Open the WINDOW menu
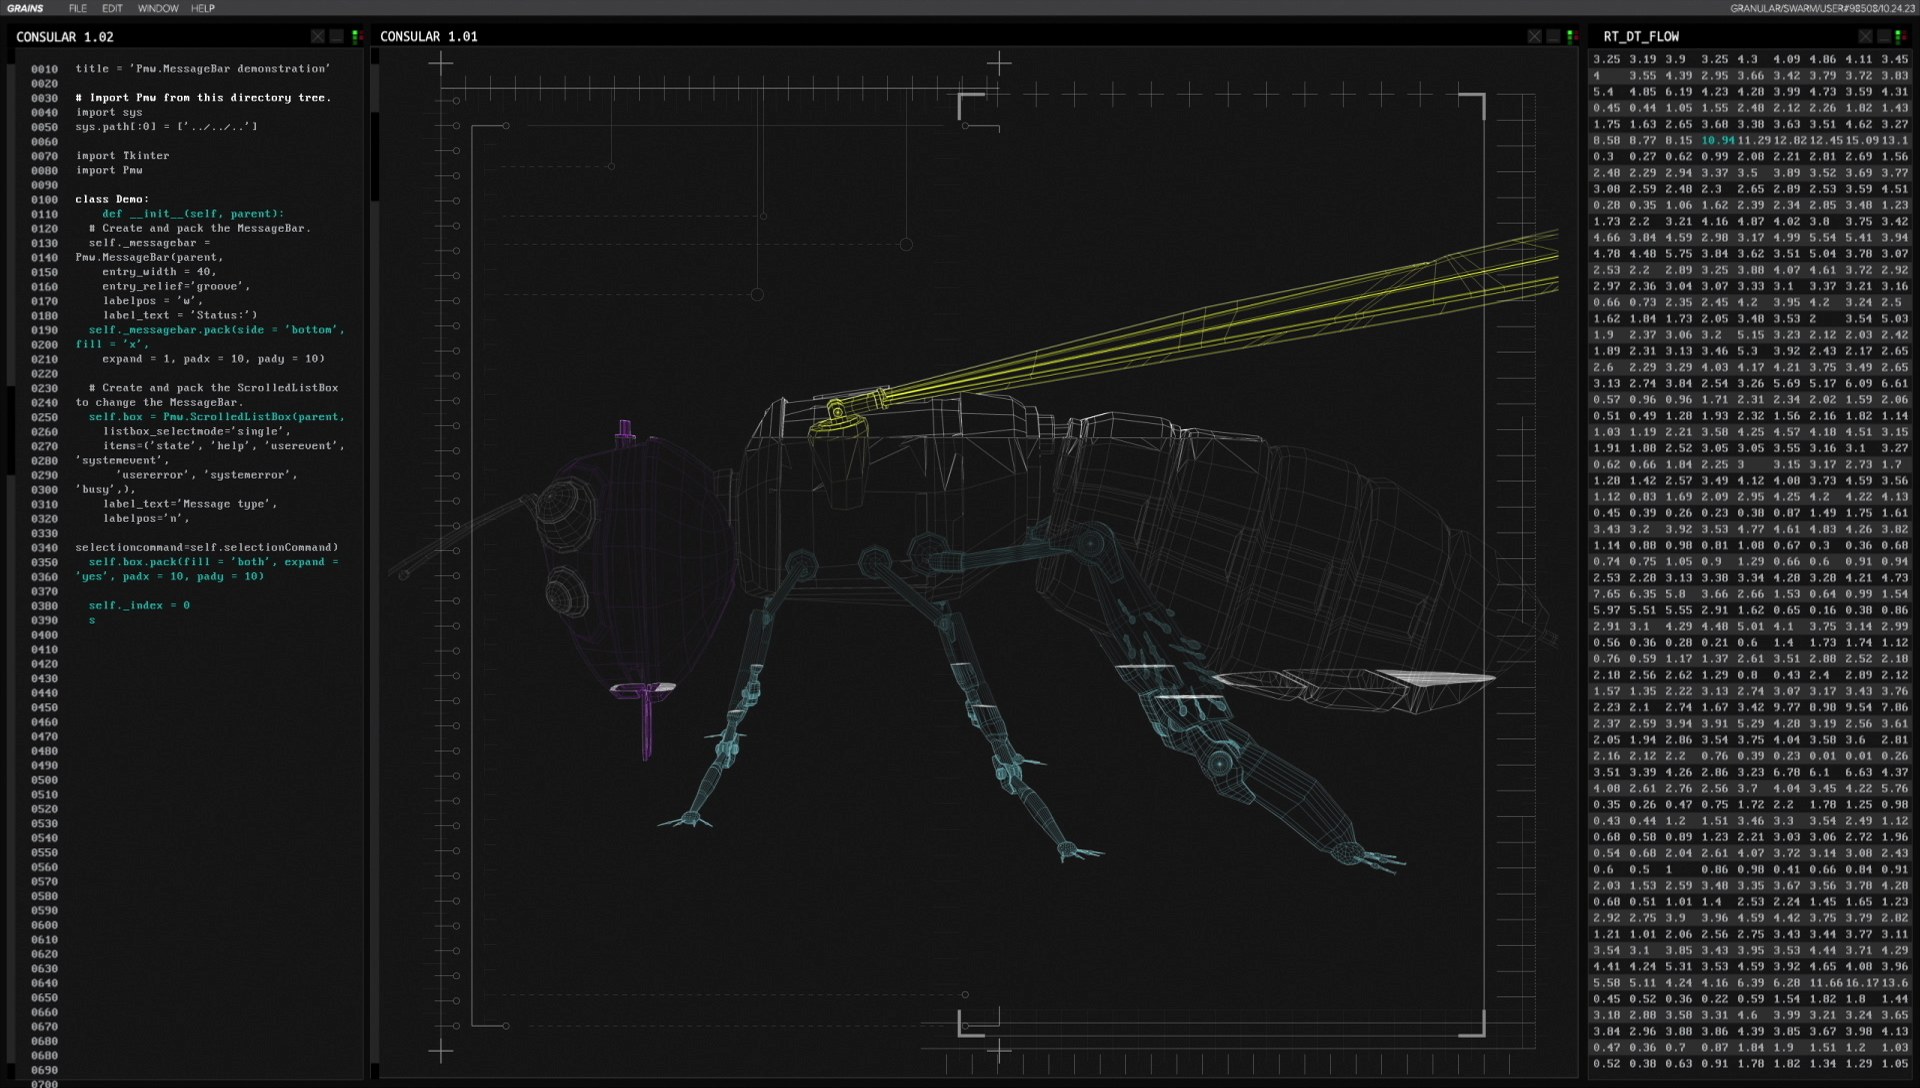Viewport: 1920px width, 1088px height. (x=158, y=8)
